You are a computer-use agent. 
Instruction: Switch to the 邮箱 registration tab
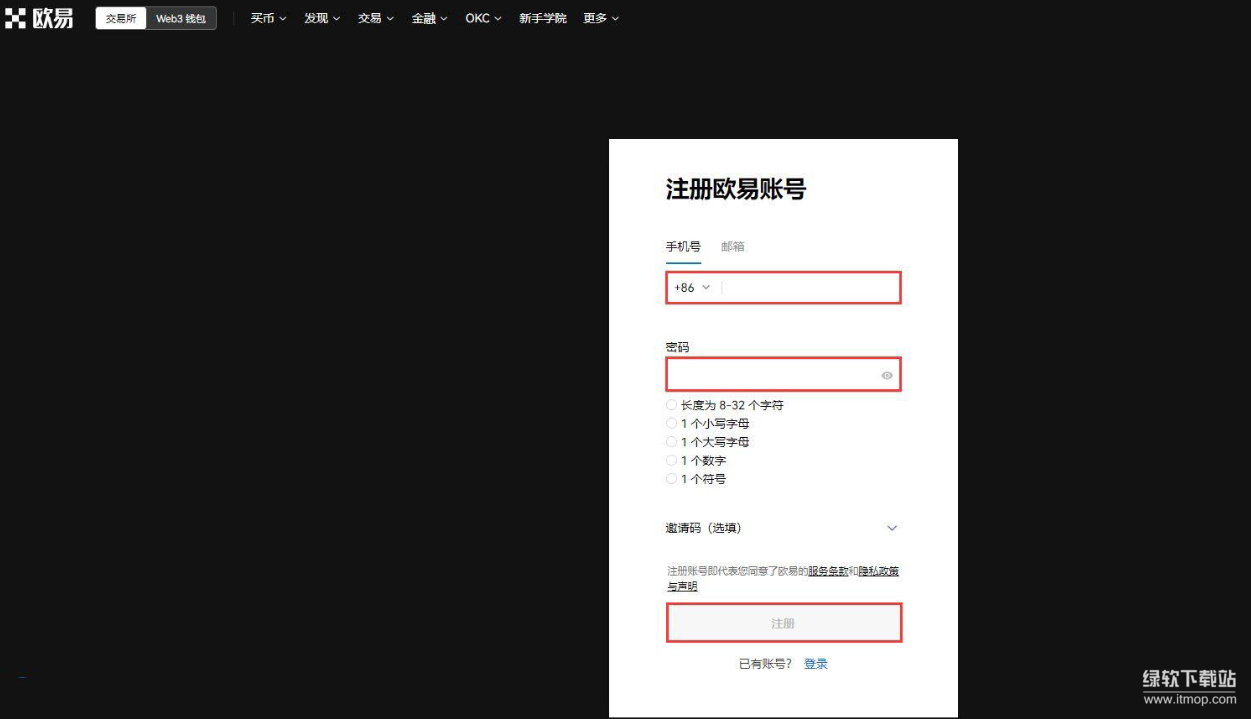click(733, 246)
